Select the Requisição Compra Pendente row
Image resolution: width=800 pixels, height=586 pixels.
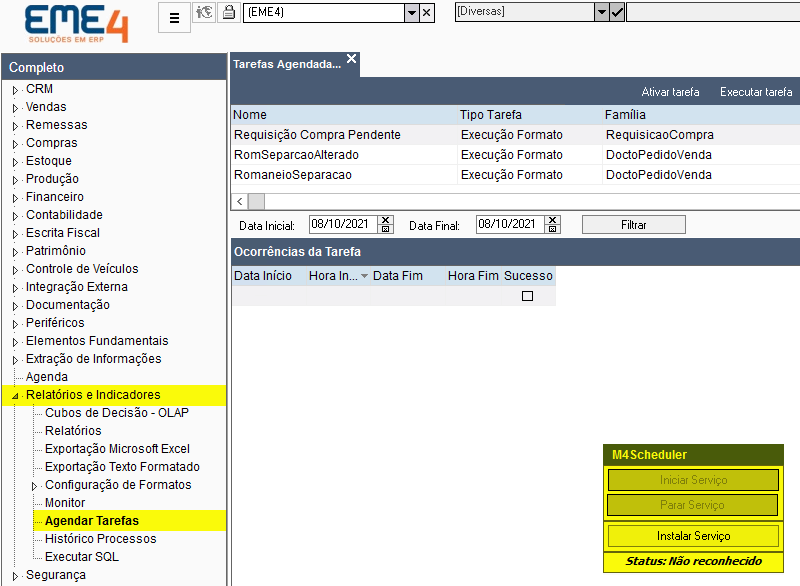(515, 135)
